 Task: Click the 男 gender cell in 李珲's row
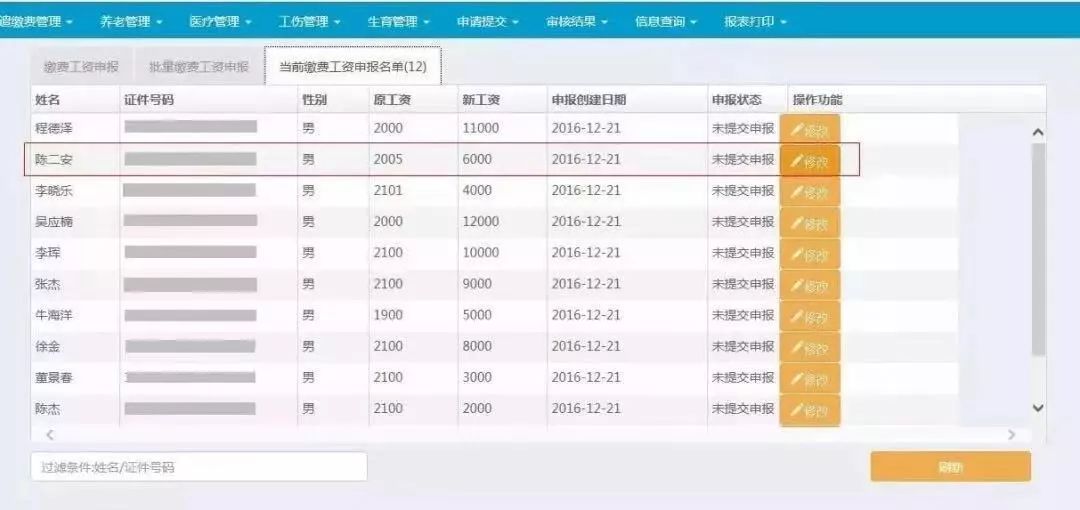click(309, 253)
